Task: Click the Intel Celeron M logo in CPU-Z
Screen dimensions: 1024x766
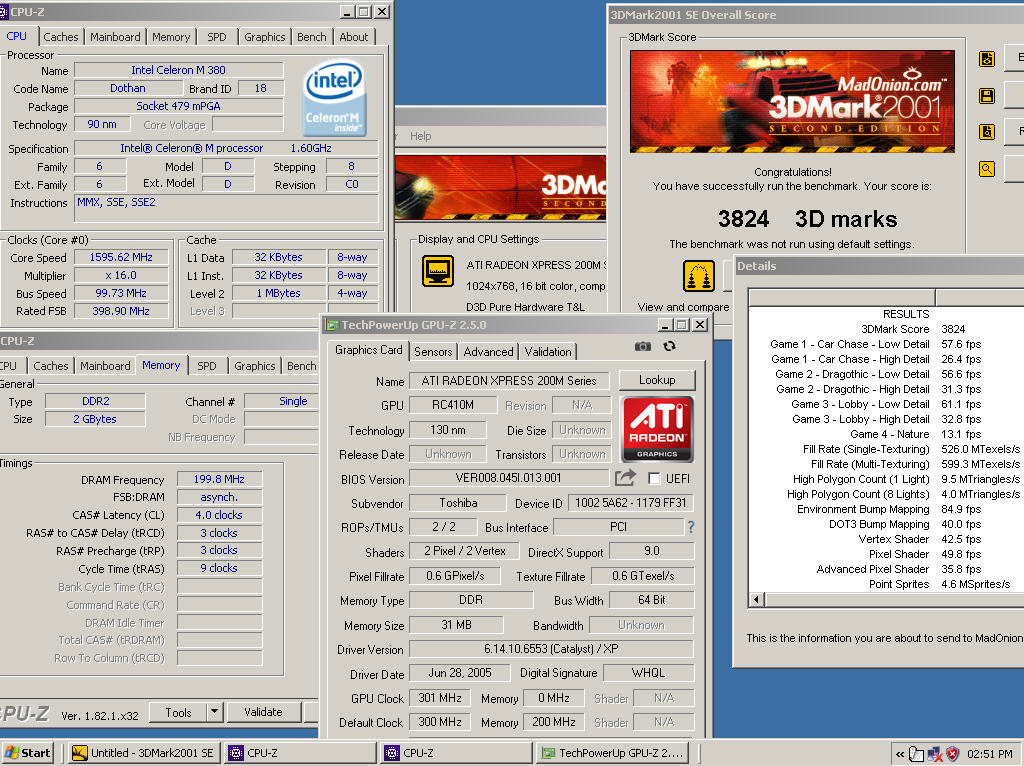Action: coord(334,98)
